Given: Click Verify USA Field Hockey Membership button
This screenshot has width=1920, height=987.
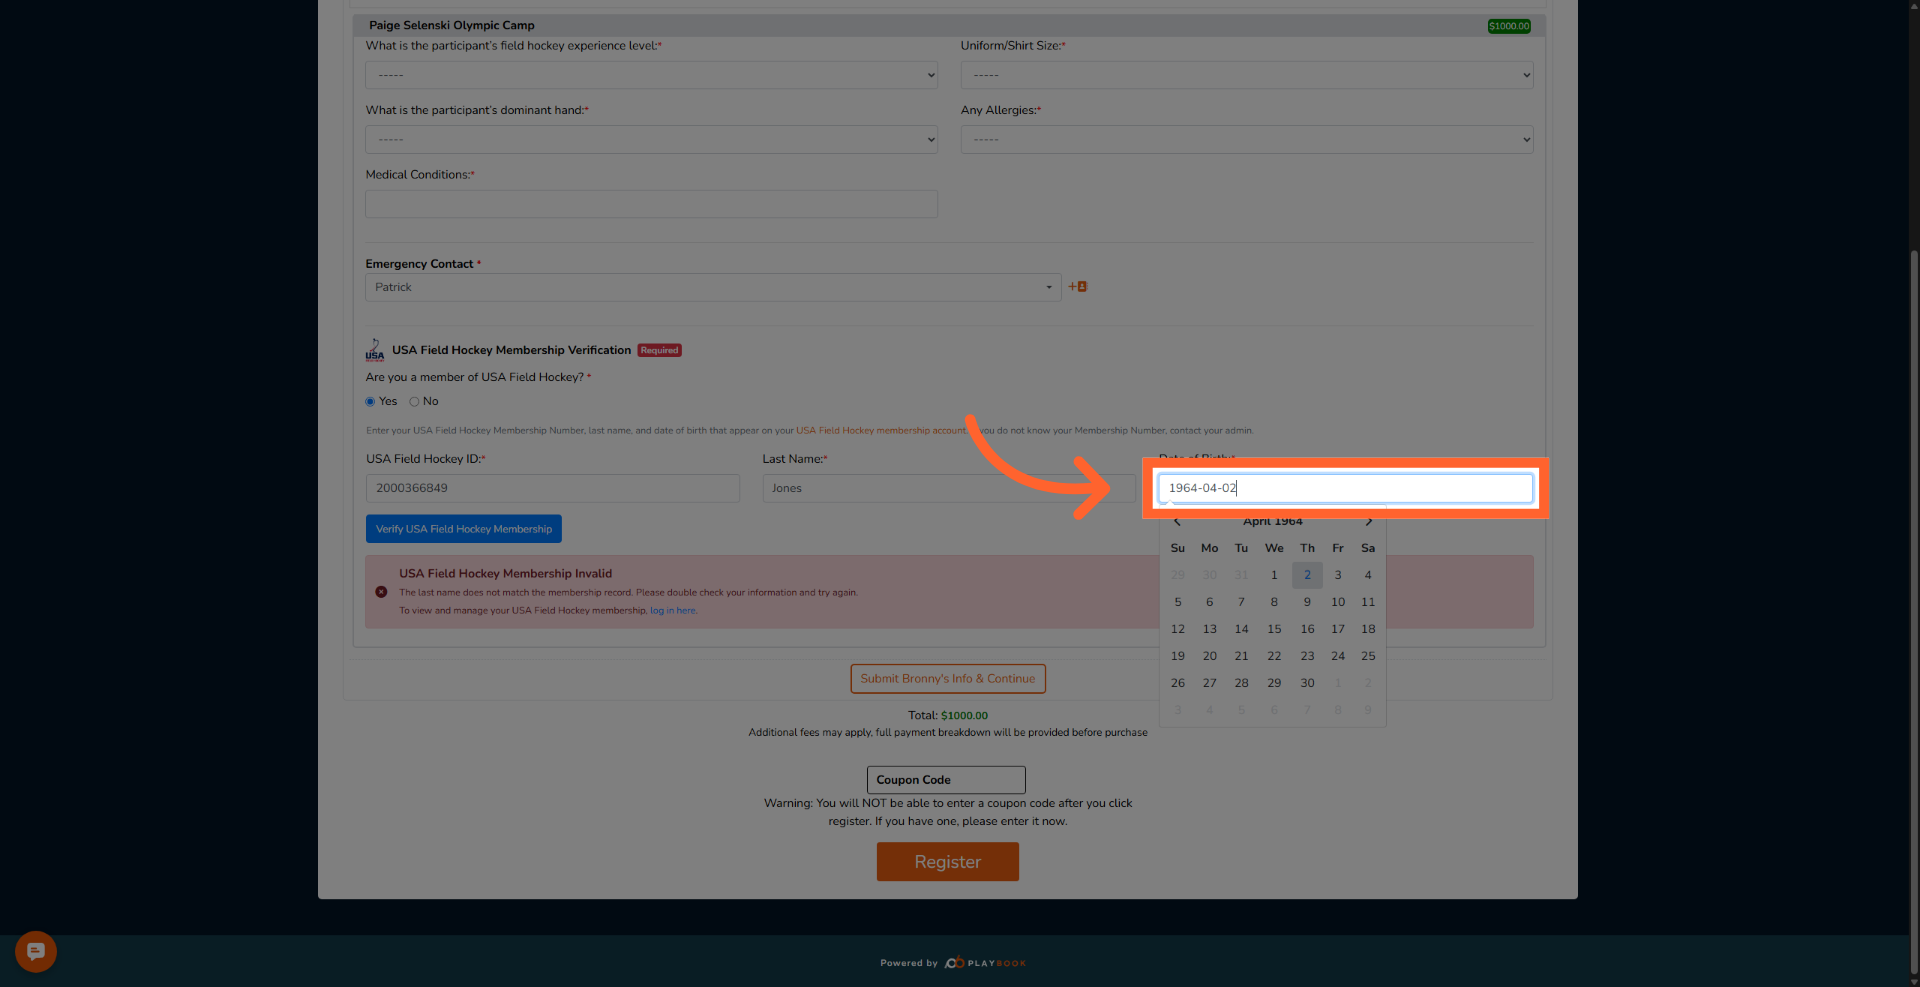Looking at the screenshot, I should point(464,529).
